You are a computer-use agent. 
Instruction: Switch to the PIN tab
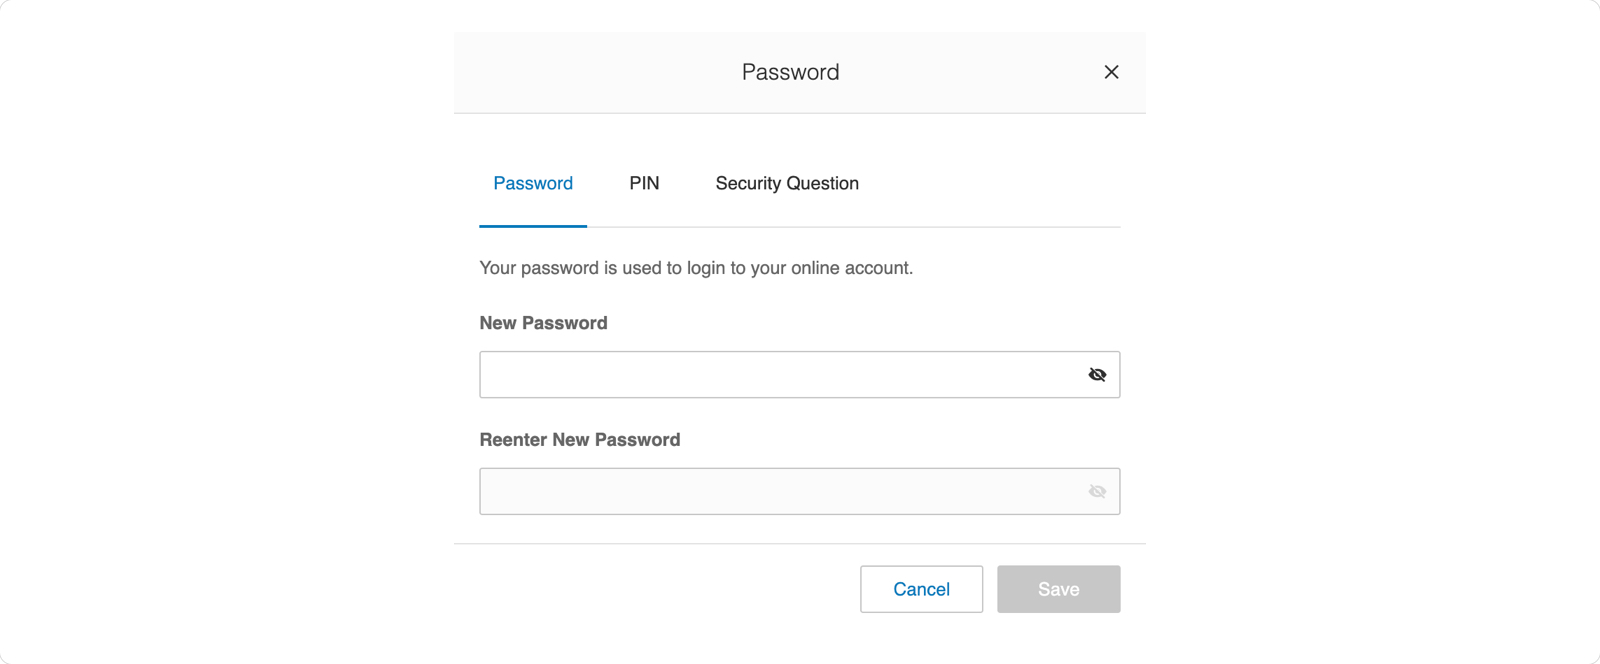click(x=643, y=183)
